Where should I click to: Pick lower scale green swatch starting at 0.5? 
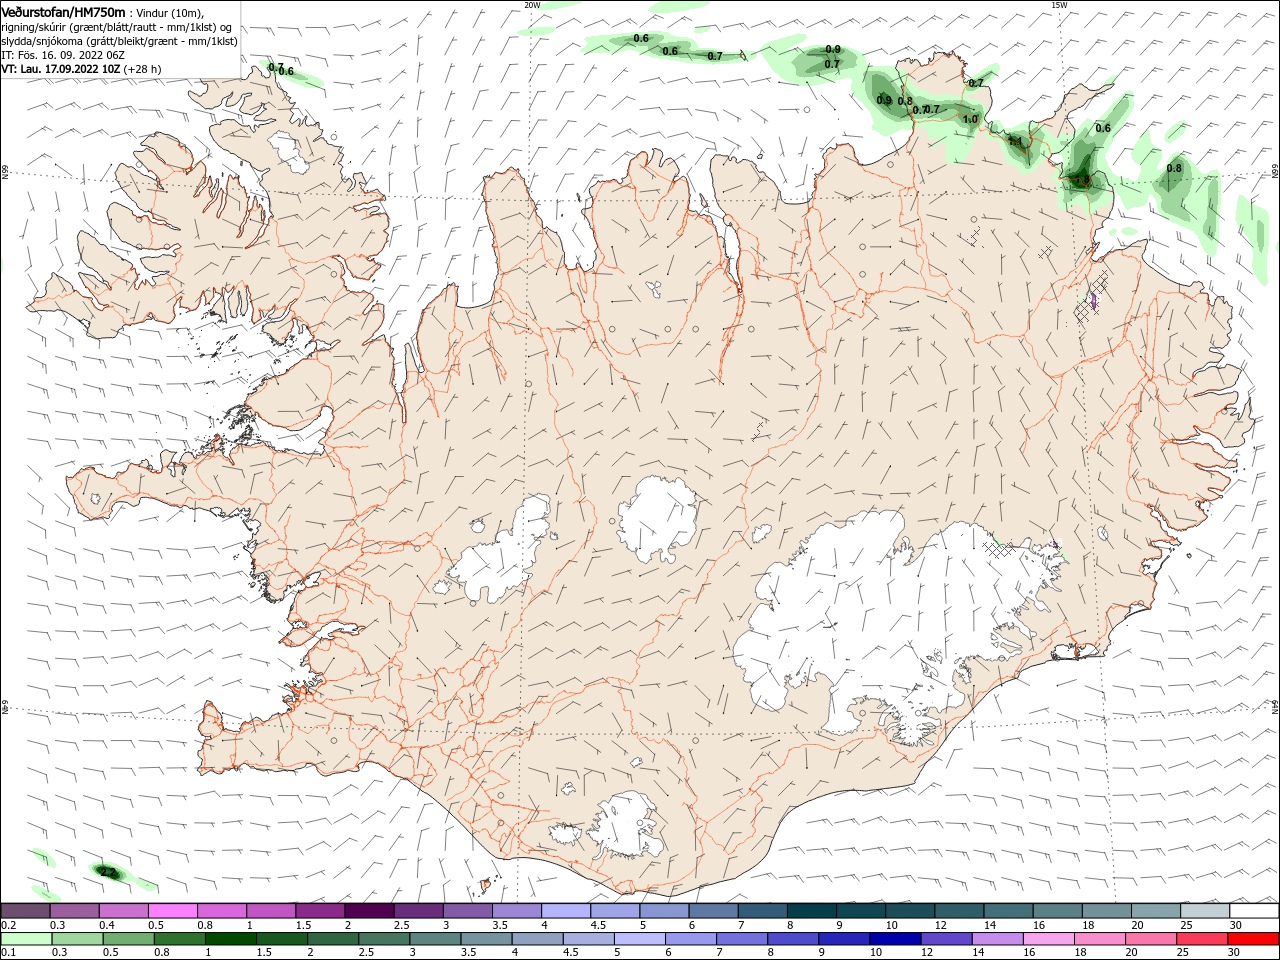pos(128,939)
